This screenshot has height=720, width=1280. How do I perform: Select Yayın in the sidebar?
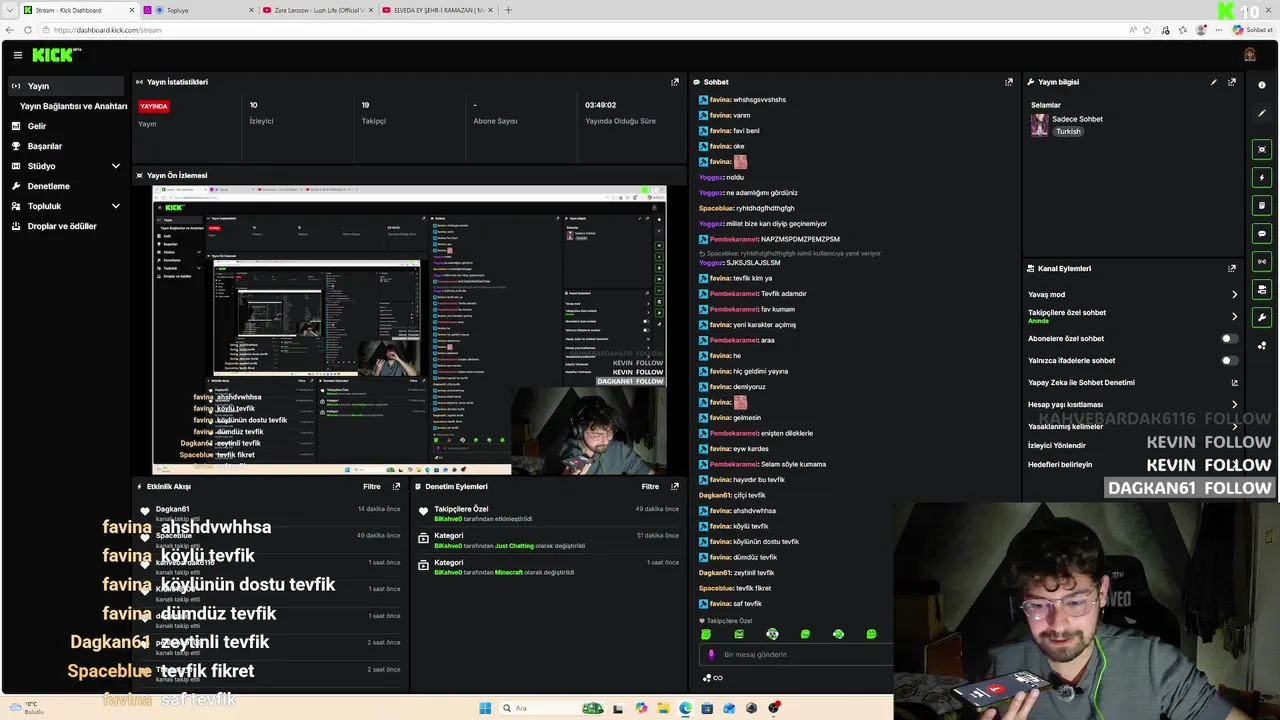pos(68,86)
